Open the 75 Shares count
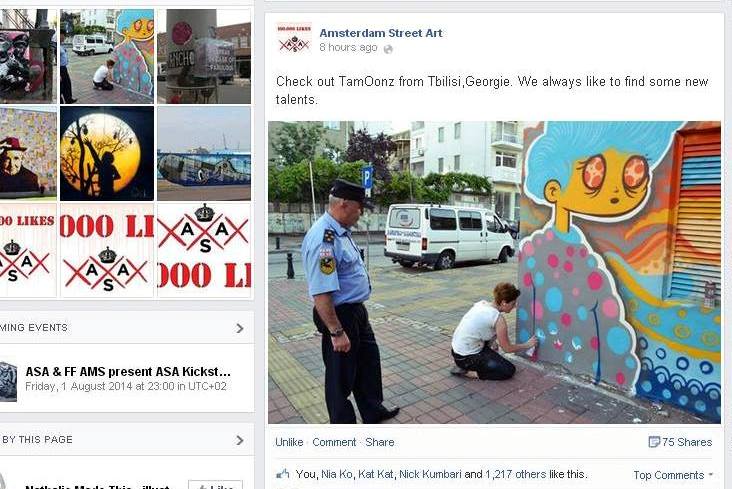732x489 pixels. pyautogui.click(x=687, y=442)
